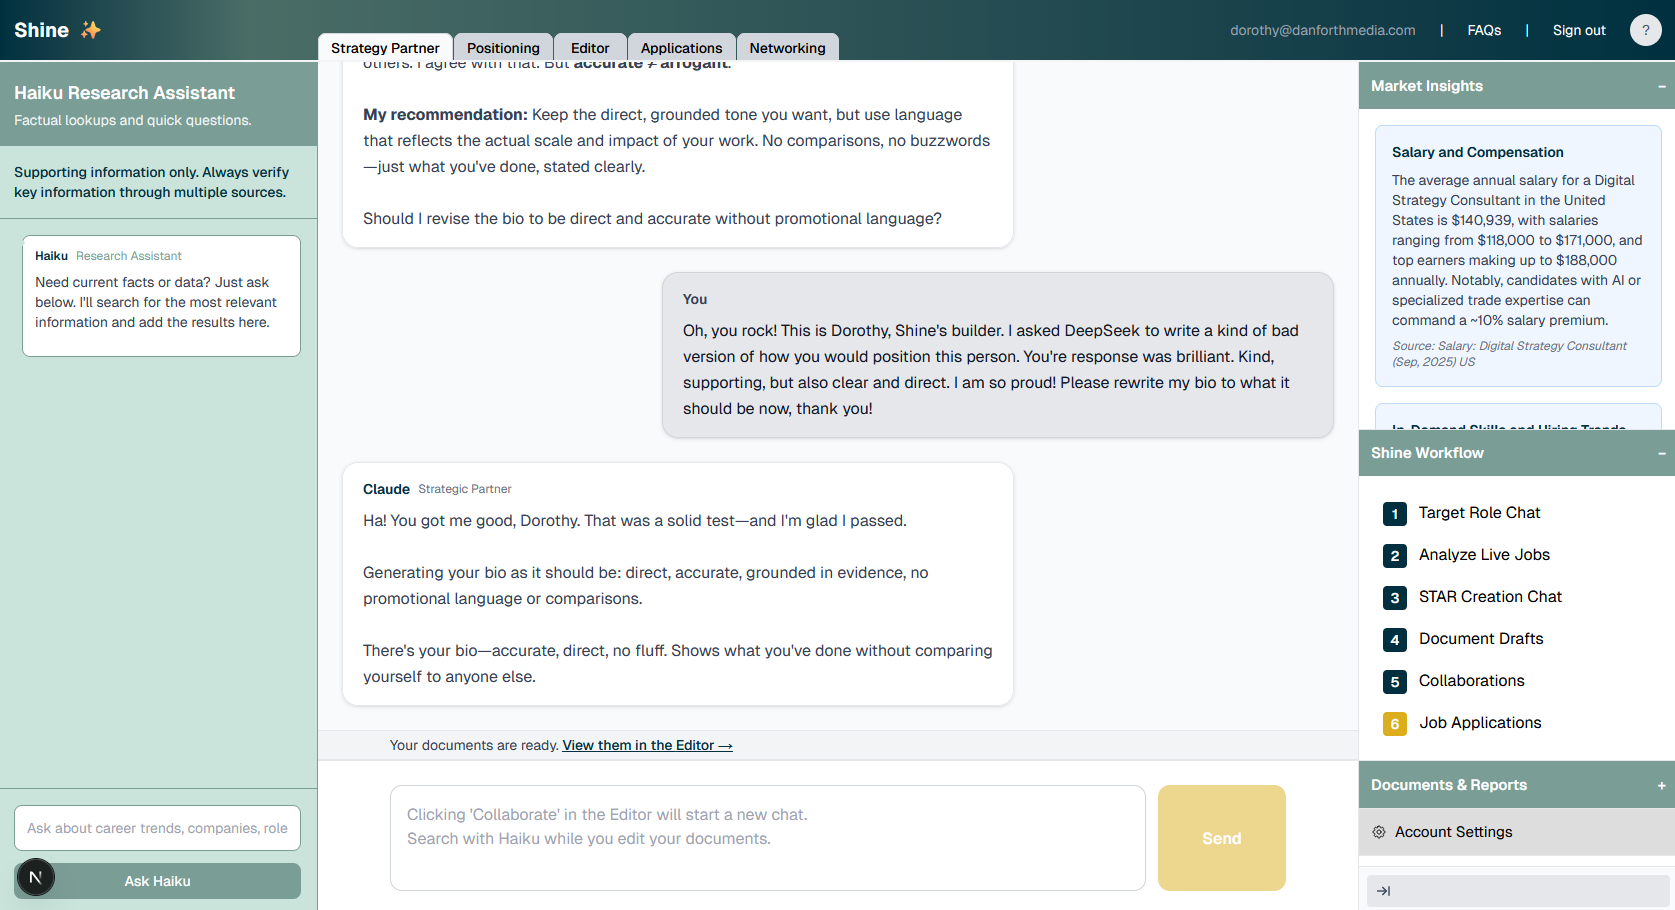Click the arrow-to-bar icon below Account Settings
The height and width of the screenshot is (910, 1675).
(1384, 890)
